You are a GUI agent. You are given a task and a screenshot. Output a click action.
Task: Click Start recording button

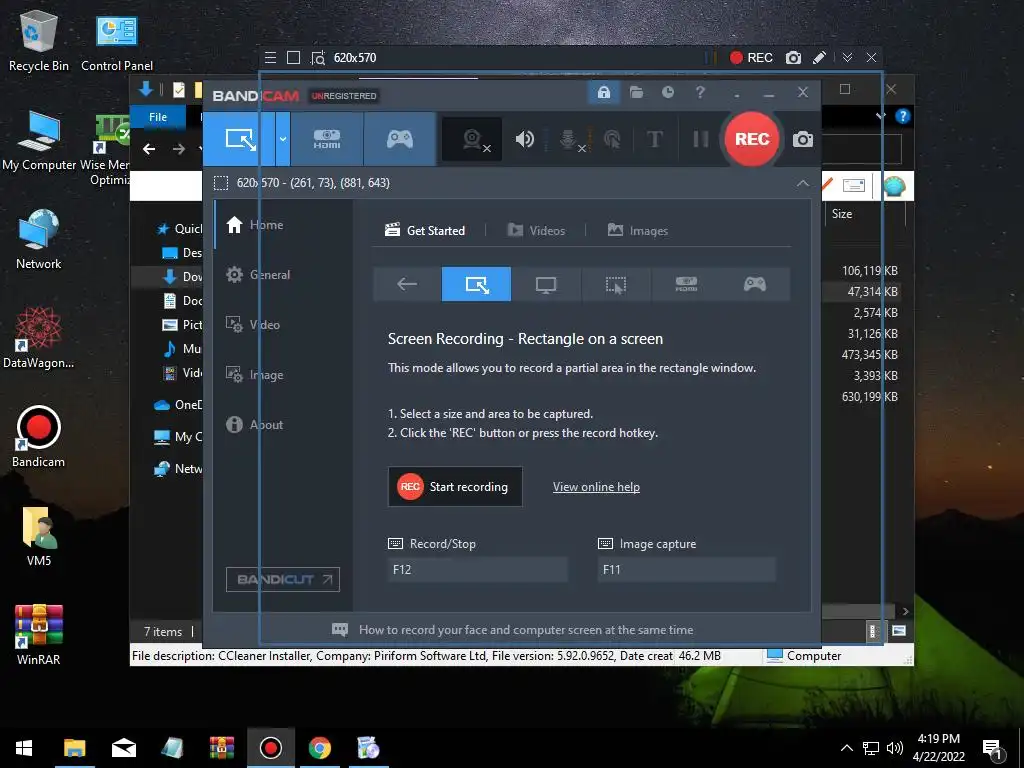(455, 487)
